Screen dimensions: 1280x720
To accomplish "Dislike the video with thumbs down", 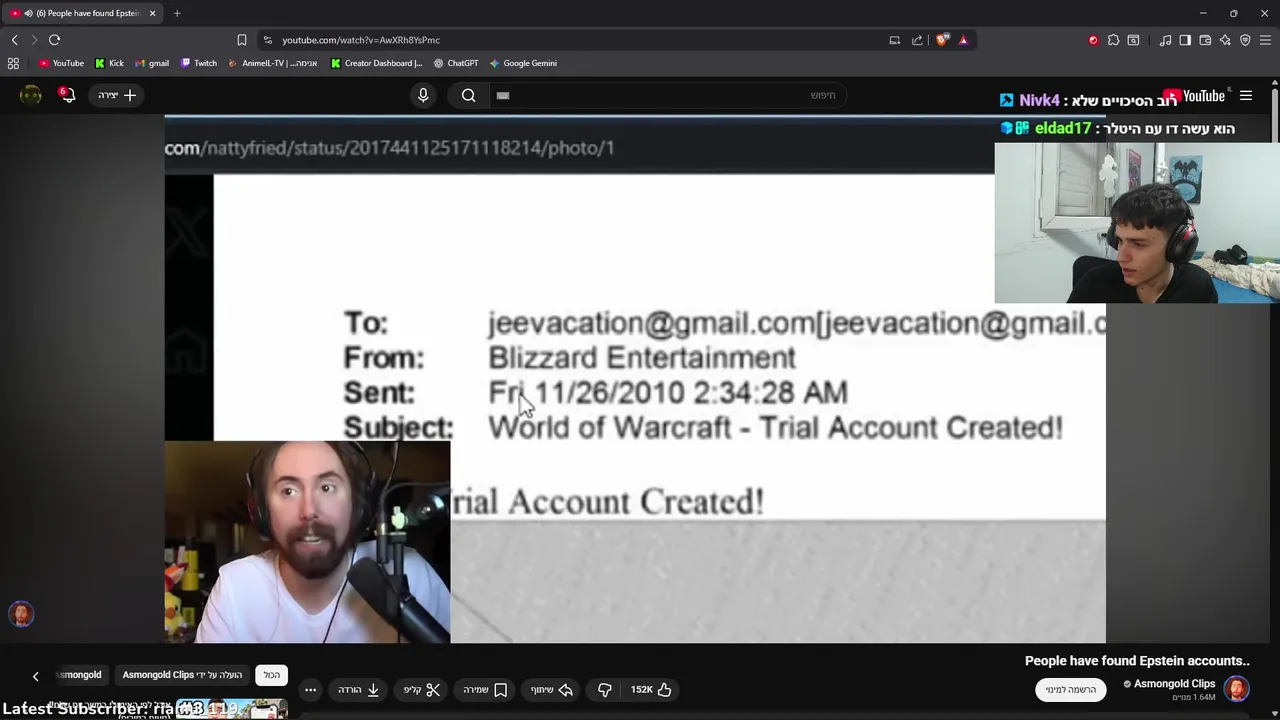I will pos(604,690).
